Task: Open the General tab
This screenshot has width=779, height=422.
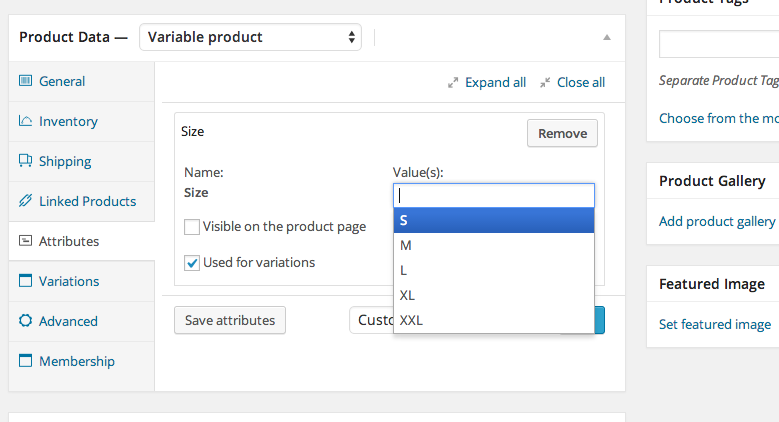Action: [81, 81]
